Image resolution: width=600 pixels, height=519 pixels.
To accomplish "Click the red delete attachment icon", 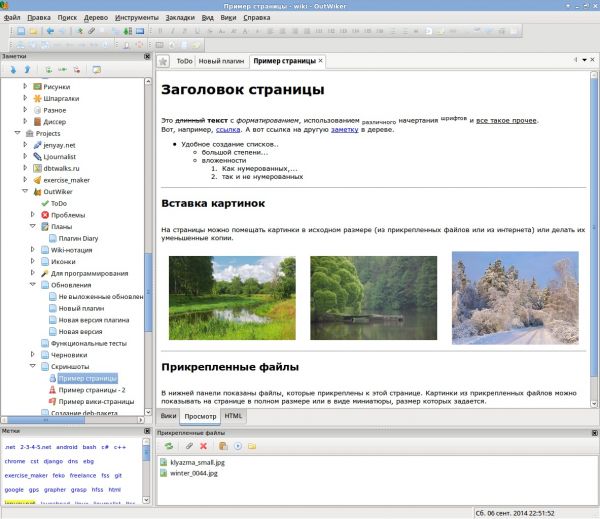I will point(203,445).
